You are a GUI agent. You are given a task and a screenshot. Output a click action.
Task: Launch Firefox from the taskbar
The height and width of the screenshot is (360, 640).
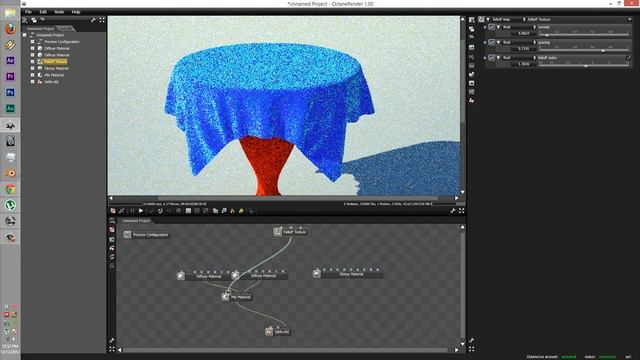tap(10, 29)
